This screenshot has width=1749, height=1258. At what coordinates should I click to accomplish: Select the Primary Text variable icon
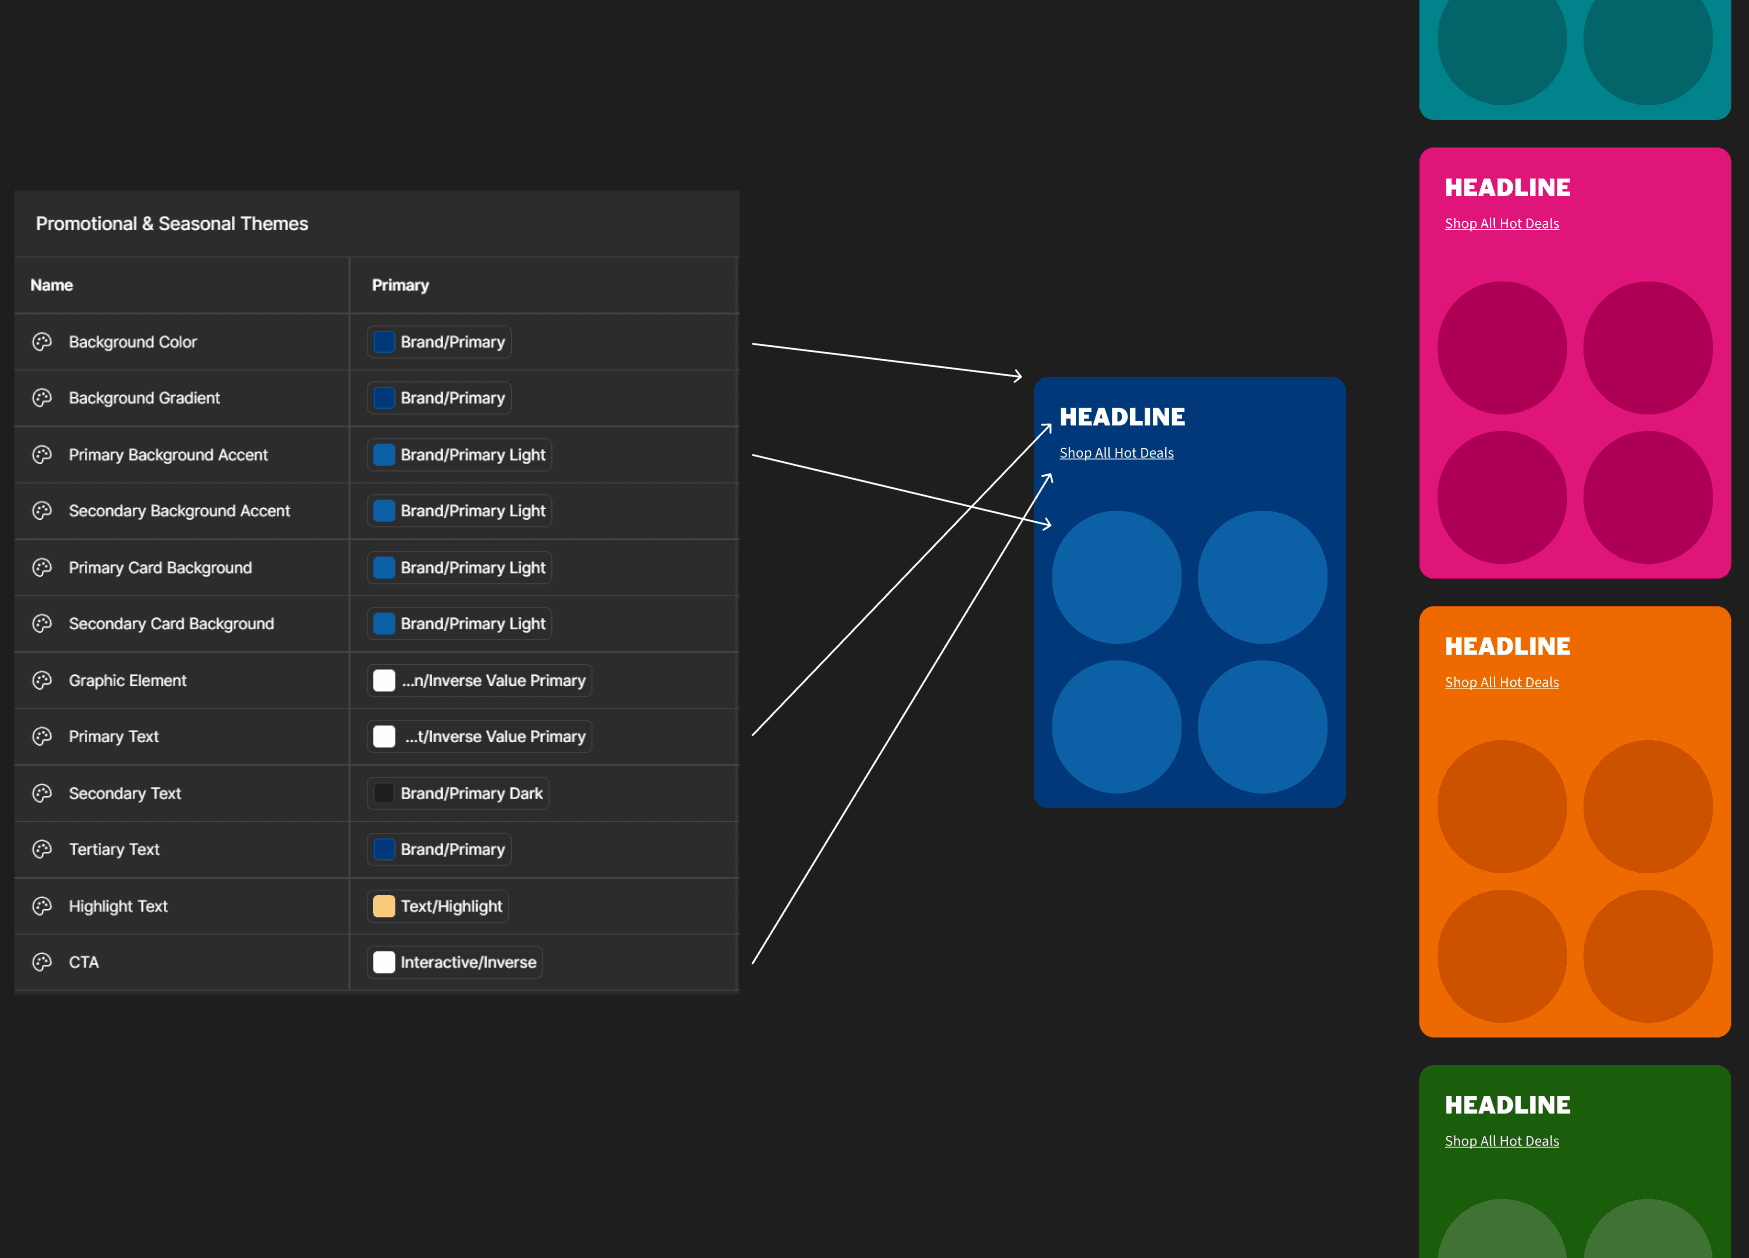pos(42,737)
